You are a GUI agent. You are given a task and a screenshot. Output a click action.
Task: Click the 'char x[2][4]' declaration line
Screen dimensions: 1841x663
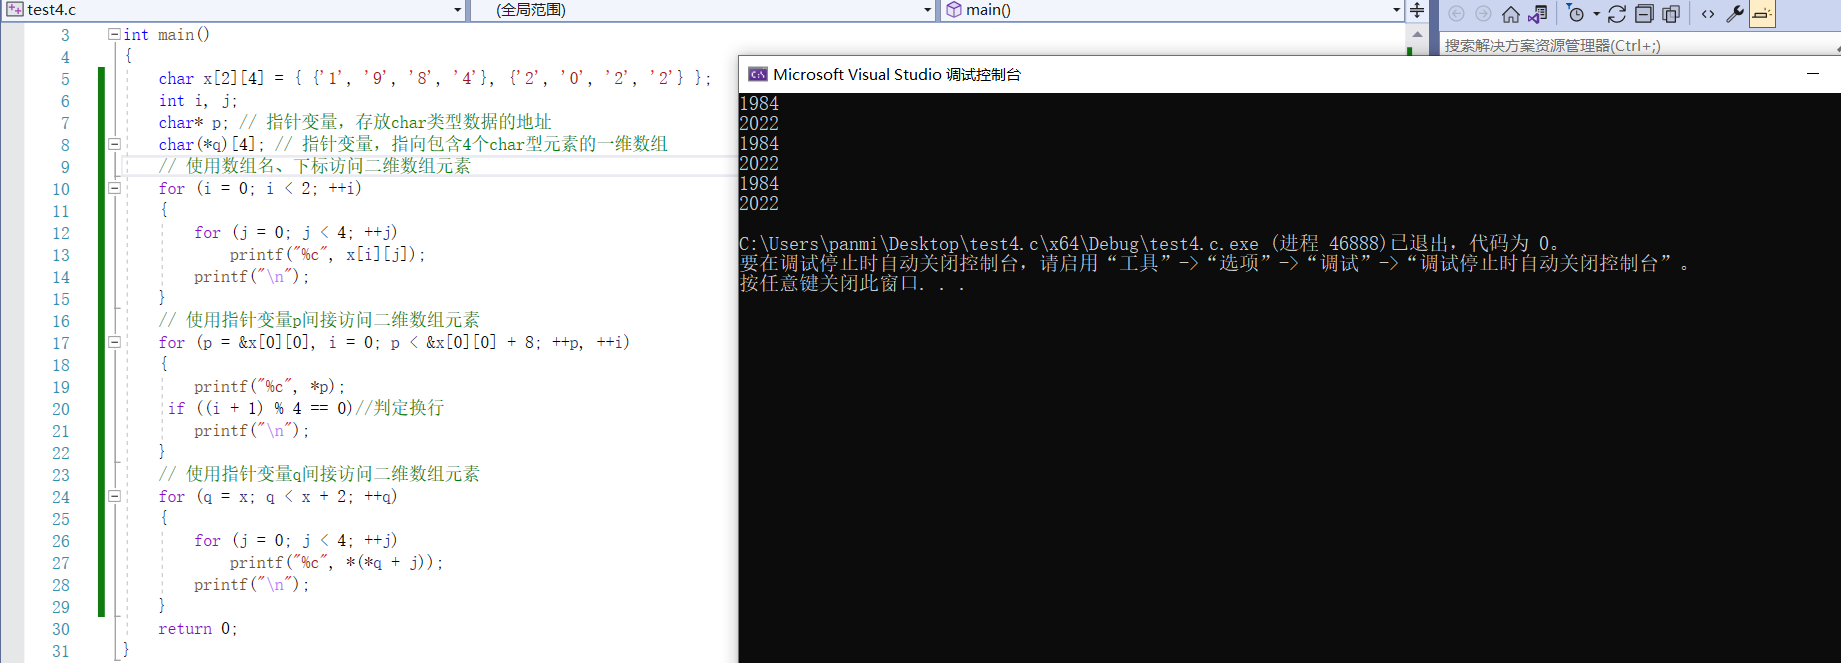click(435, 78)
